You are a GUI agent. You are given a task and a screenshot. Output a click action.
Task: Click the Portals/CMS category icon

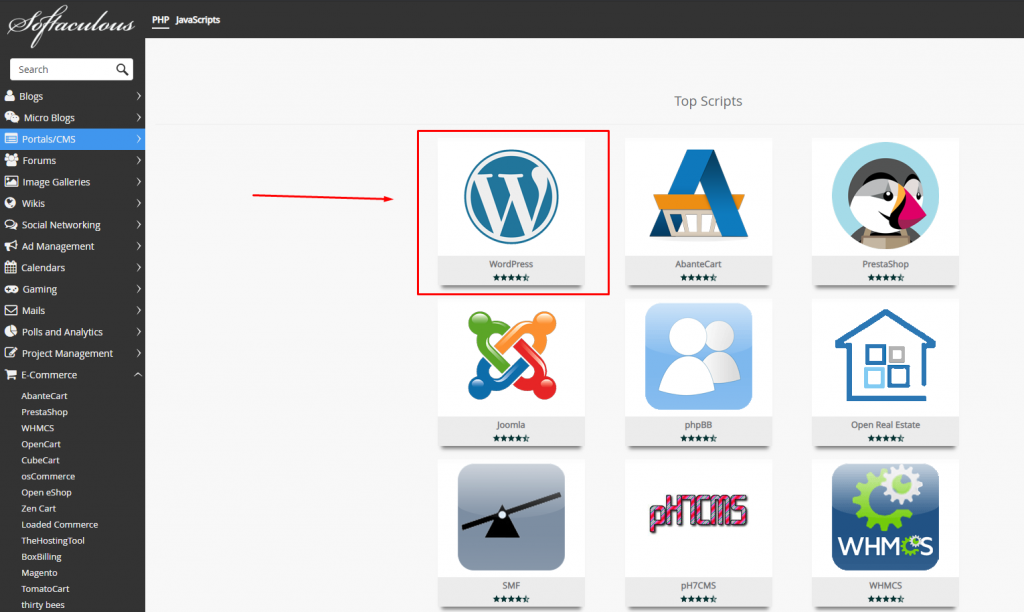pyautogui.click(x=10, y=138)
